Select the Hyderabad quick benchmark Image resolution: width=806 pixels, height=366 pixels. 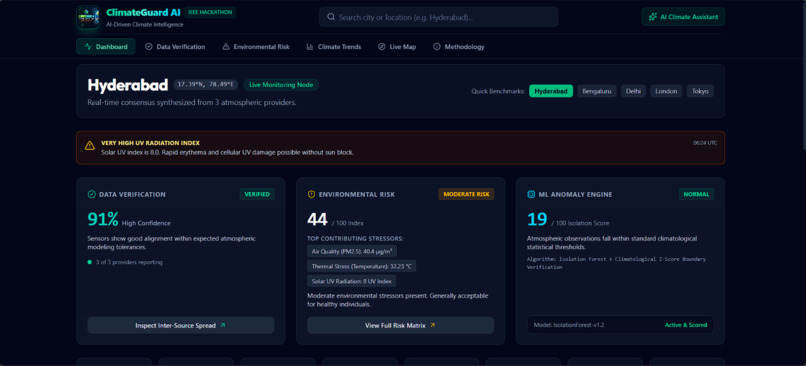[551, 91]
